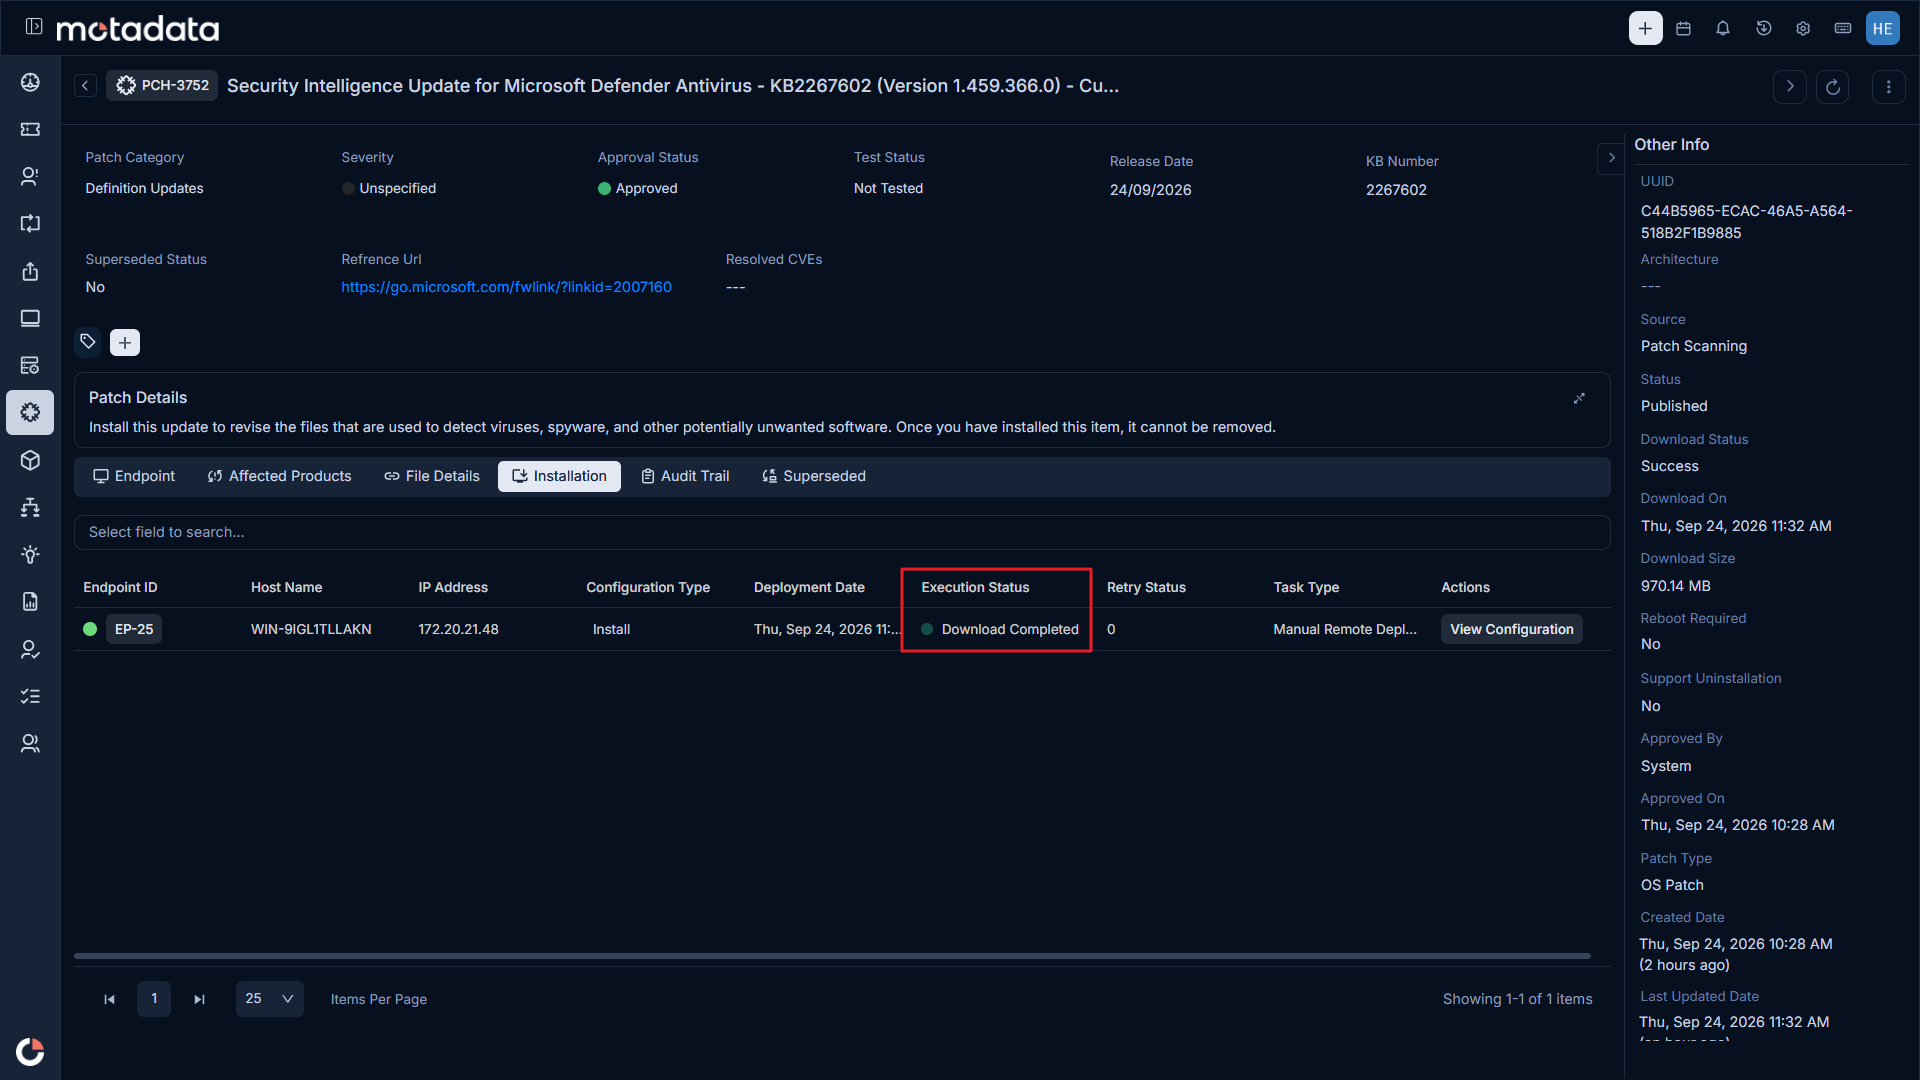
Task: Select the Installation tab
Action: [559, 476]
